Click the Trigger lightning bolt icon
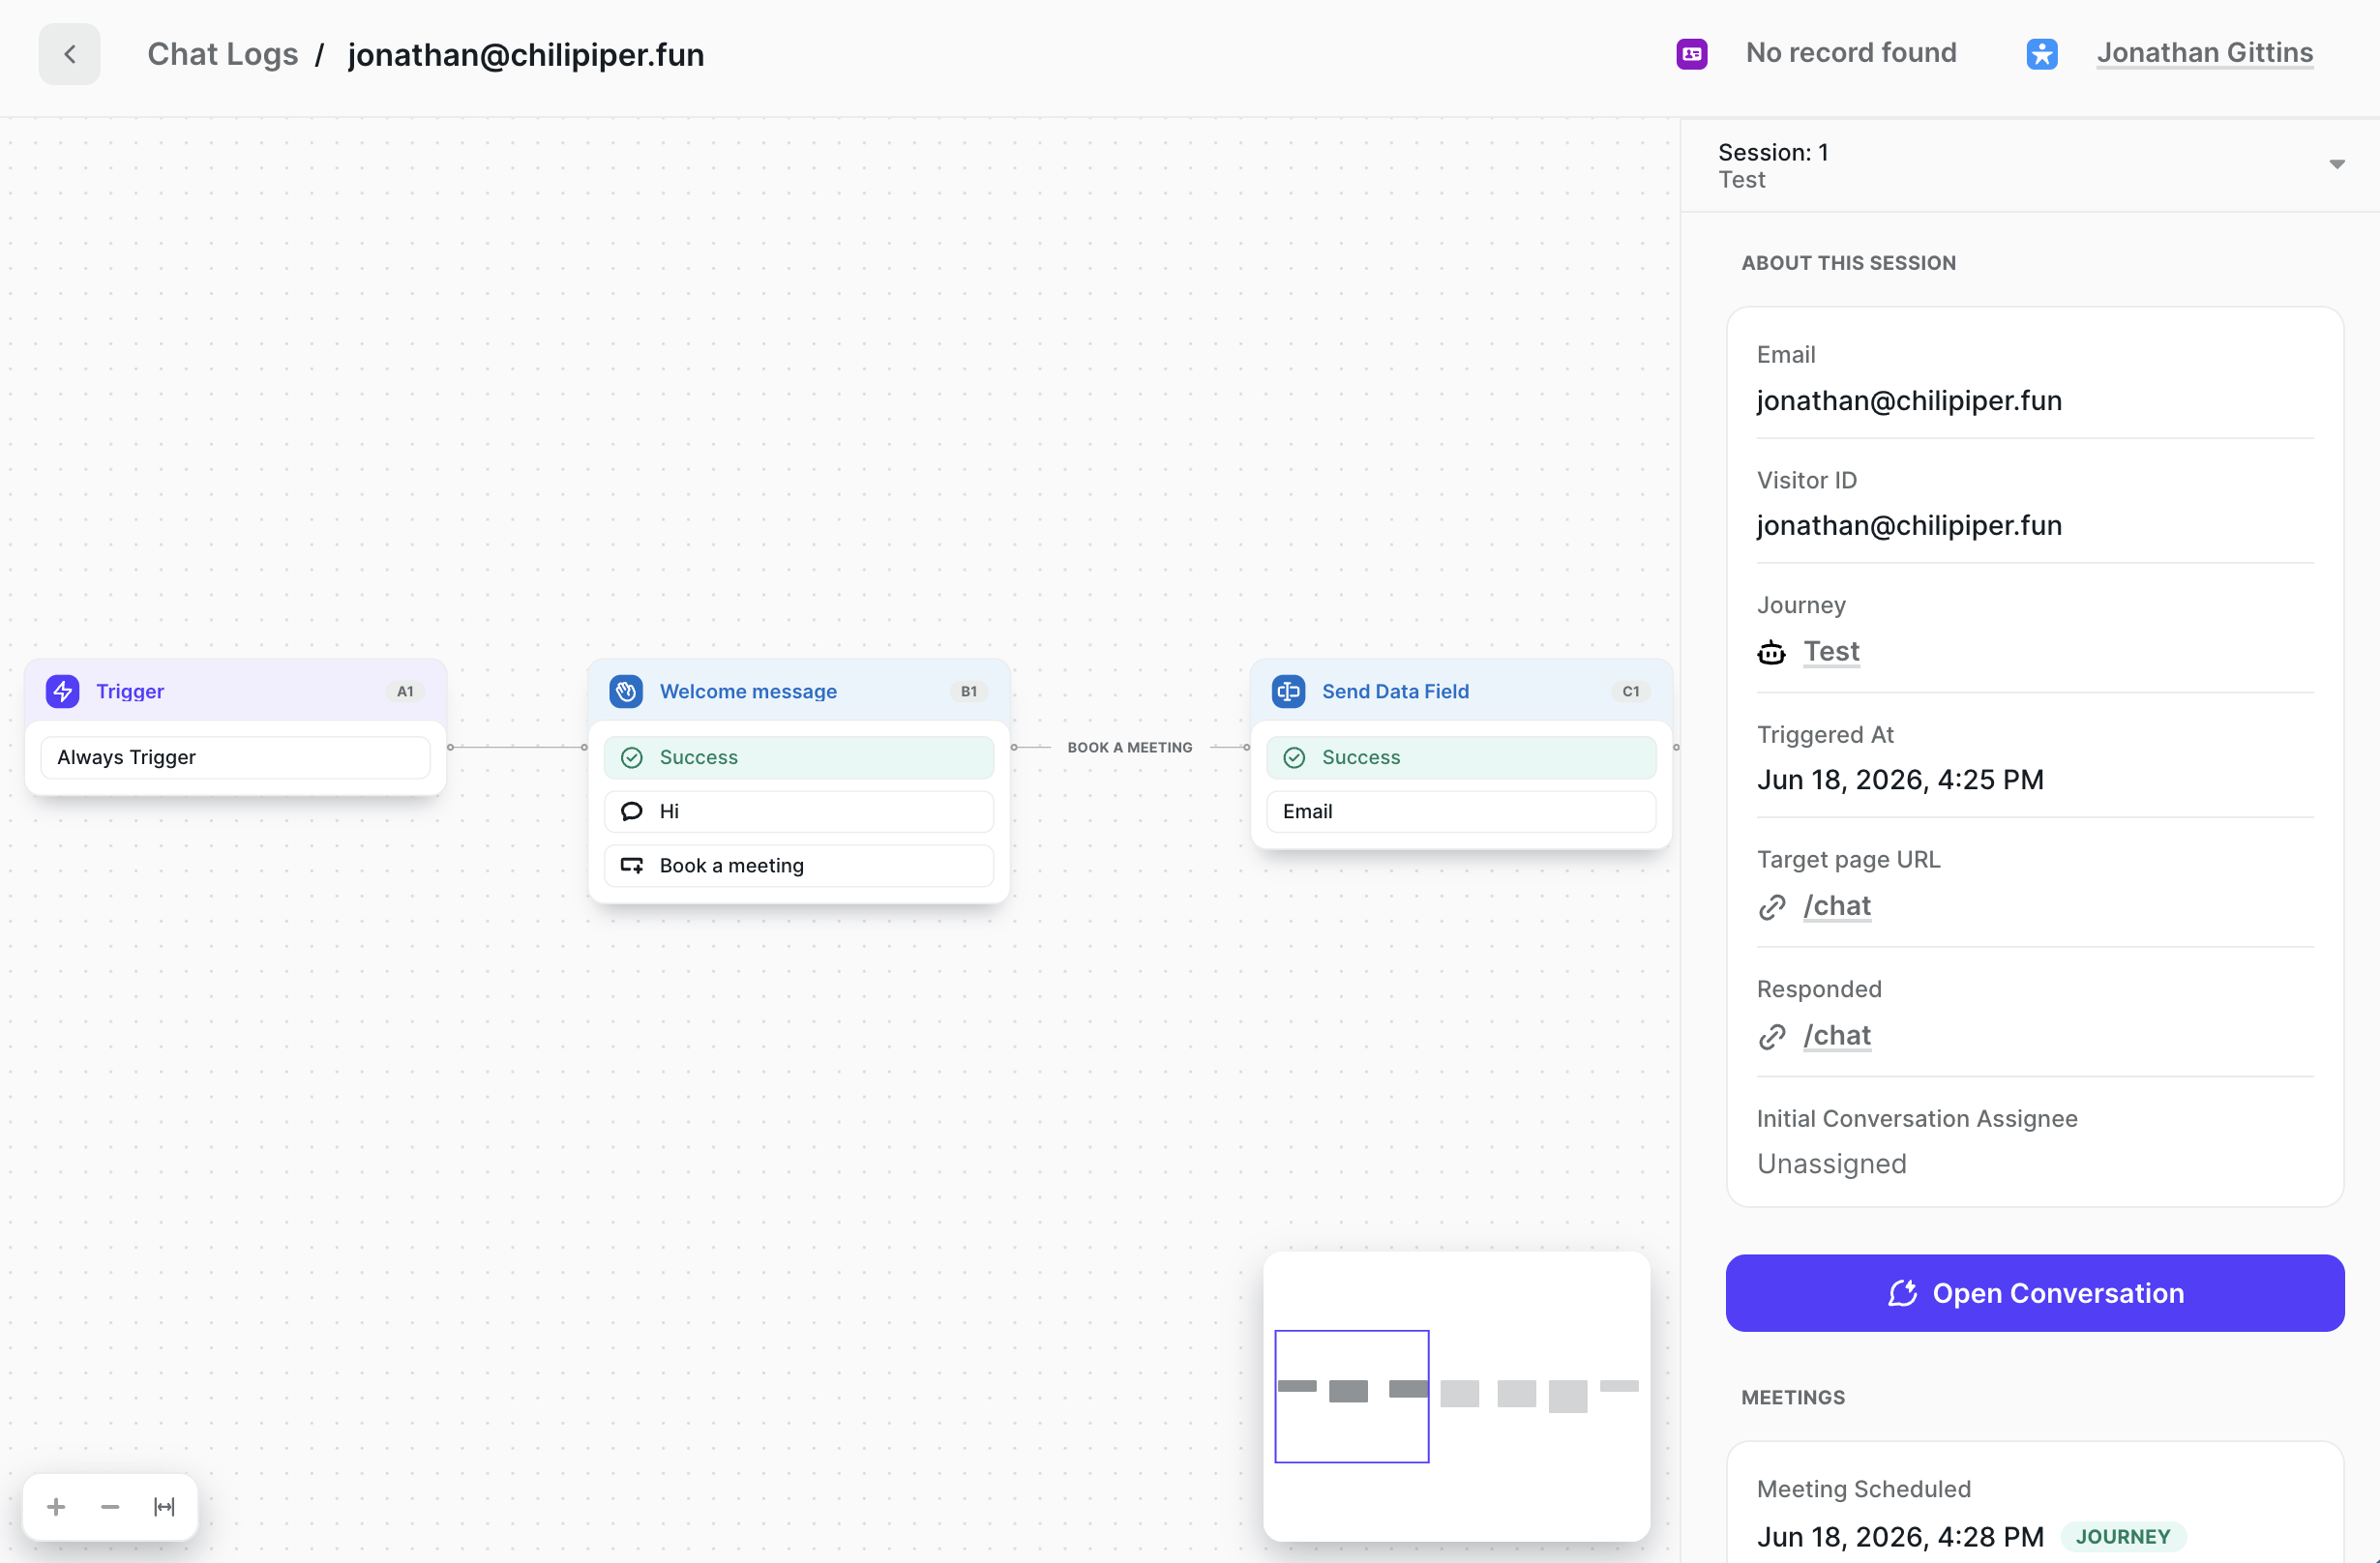2380x1563 pixels. pos(63,691)
